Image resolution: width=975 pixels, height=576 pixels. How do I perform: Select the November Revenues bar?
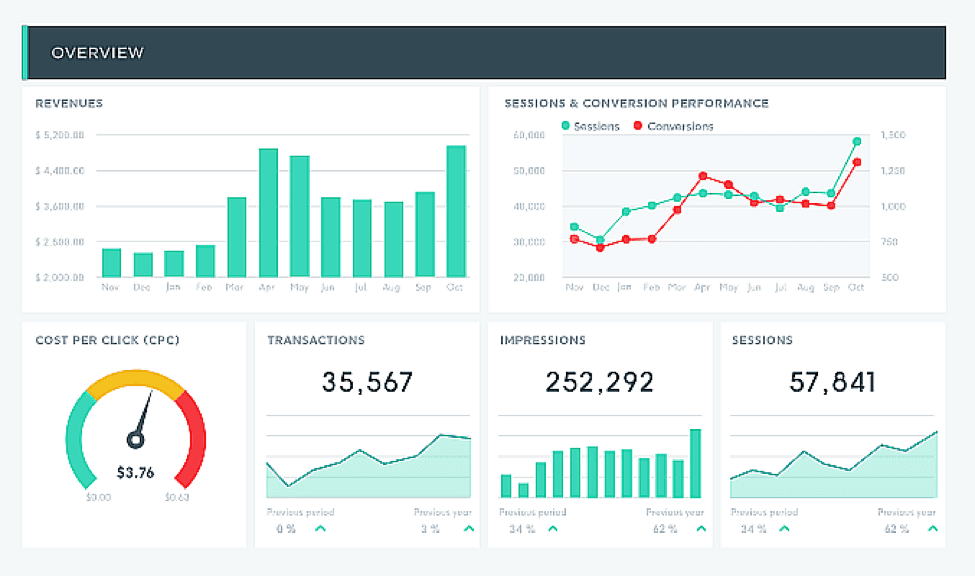click(x=110, y=262)
